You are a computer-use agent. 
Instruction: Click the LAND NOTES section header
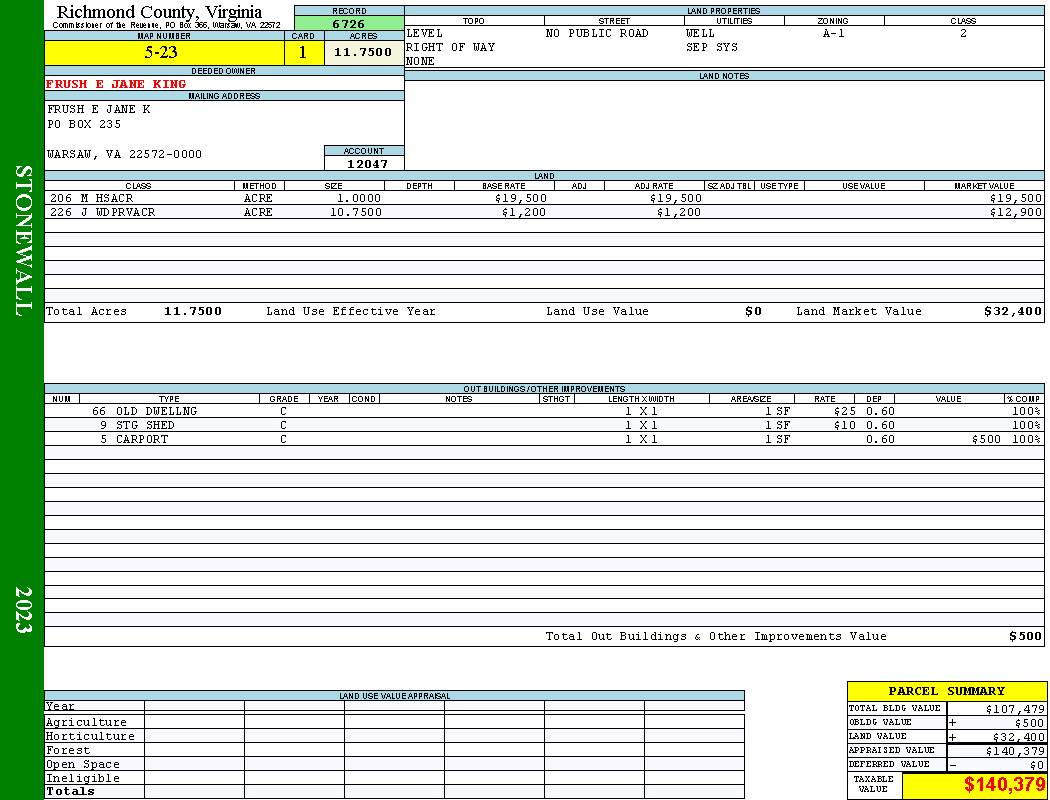coord(724,76)
